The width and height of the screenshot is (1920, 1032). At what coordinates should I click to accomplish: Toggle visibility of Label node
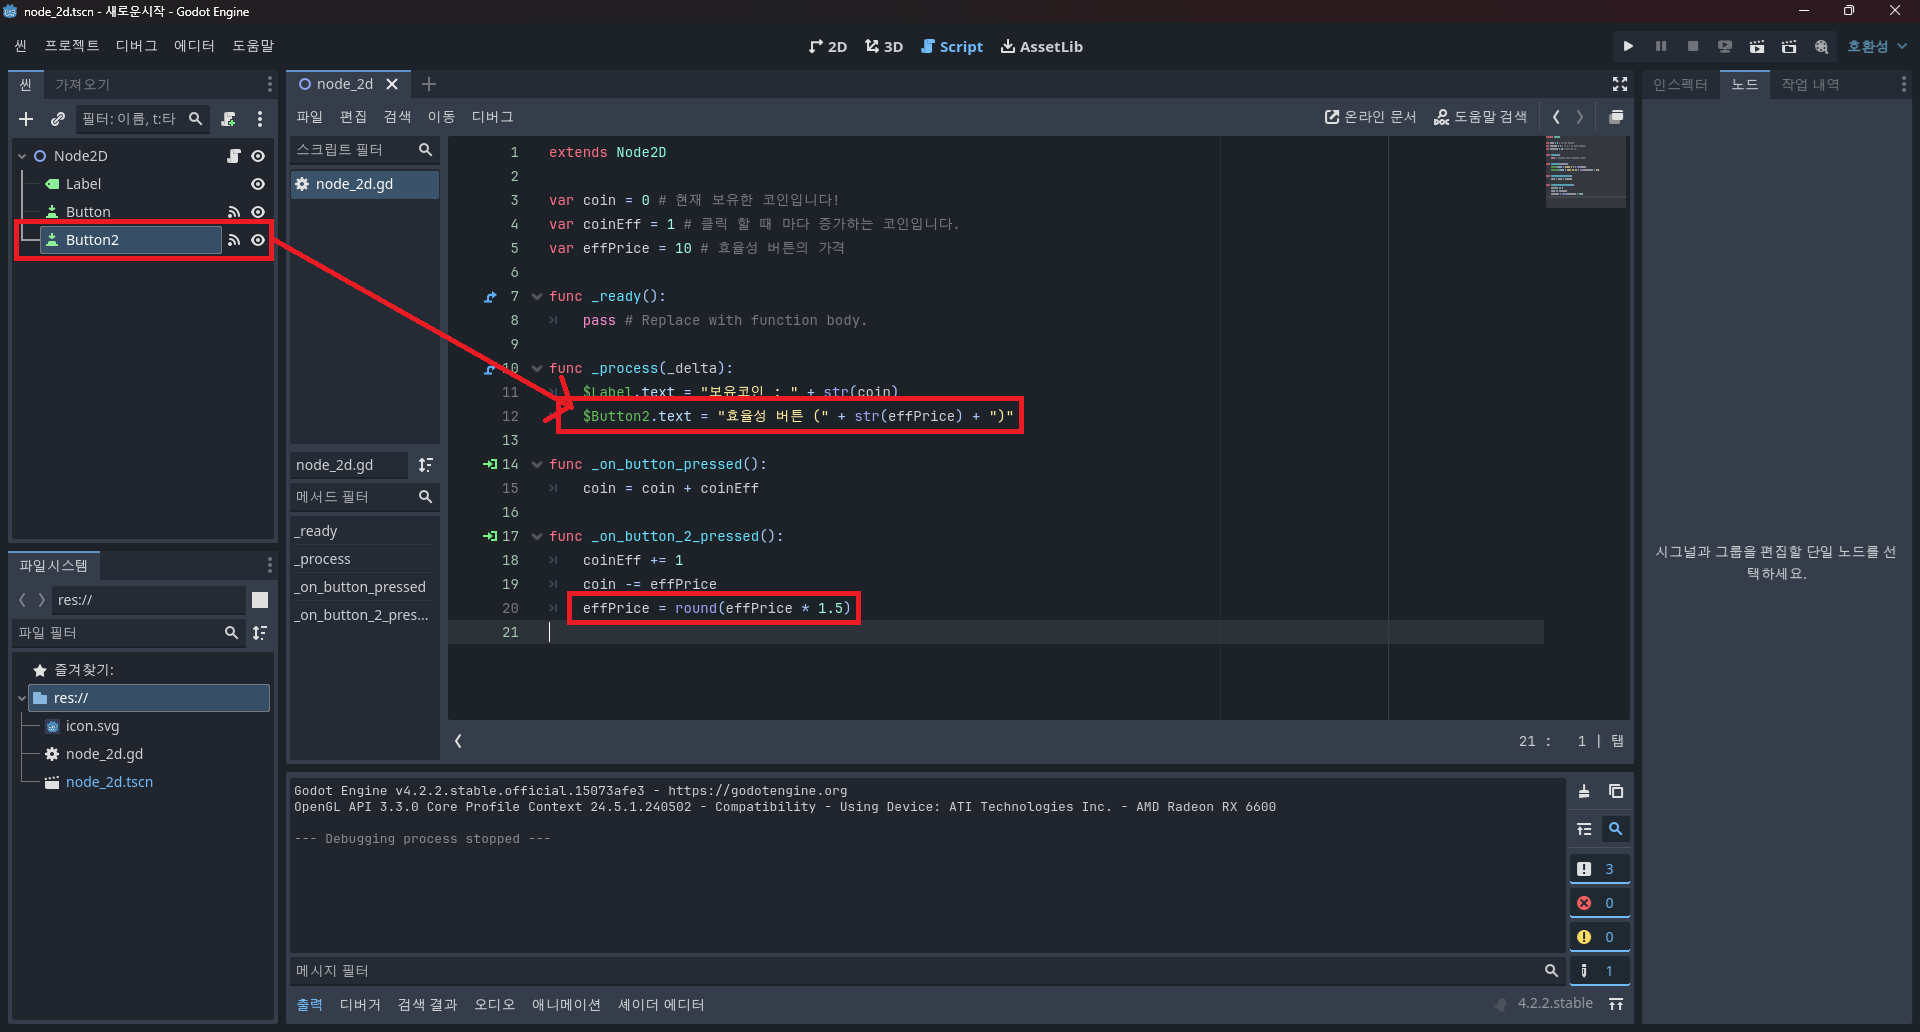pyautogui.click(x=258, y=184)
